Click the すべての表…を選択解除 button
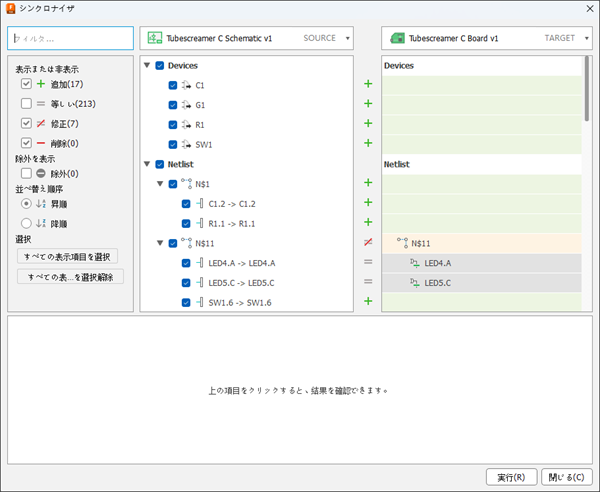This screenshot has width=600, height=492. [x=70, y=277]
